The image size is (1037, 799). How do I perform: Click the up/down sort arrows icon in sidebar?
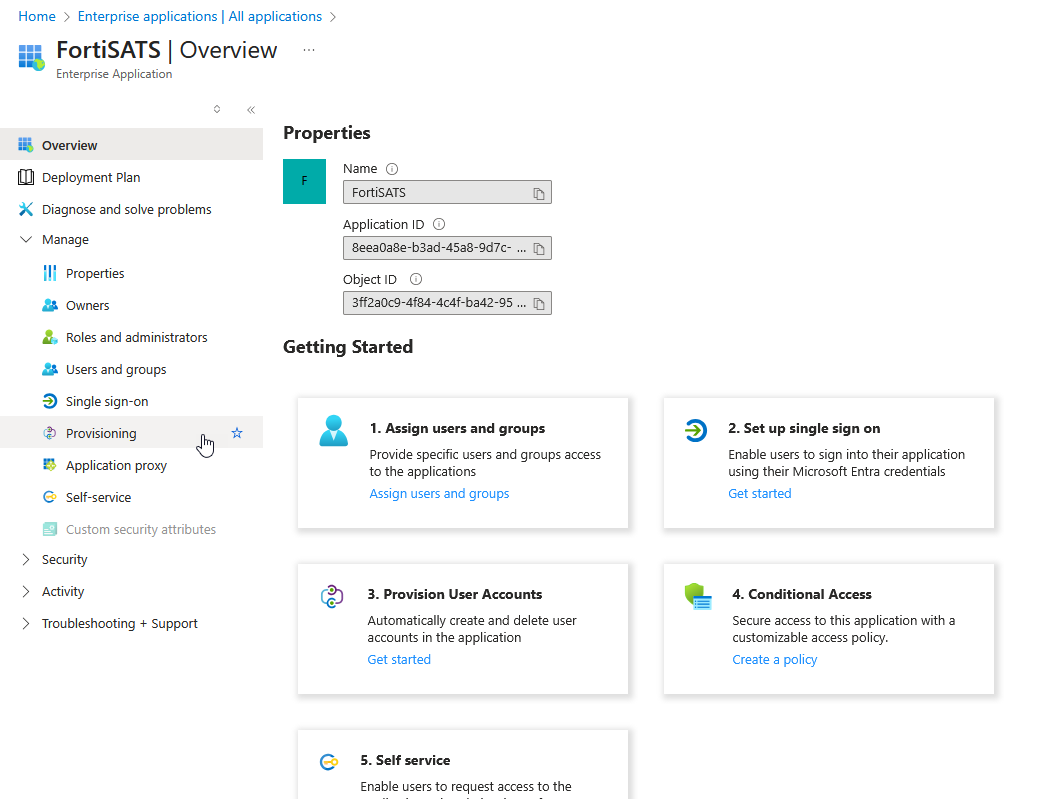(x=217, y=109)
